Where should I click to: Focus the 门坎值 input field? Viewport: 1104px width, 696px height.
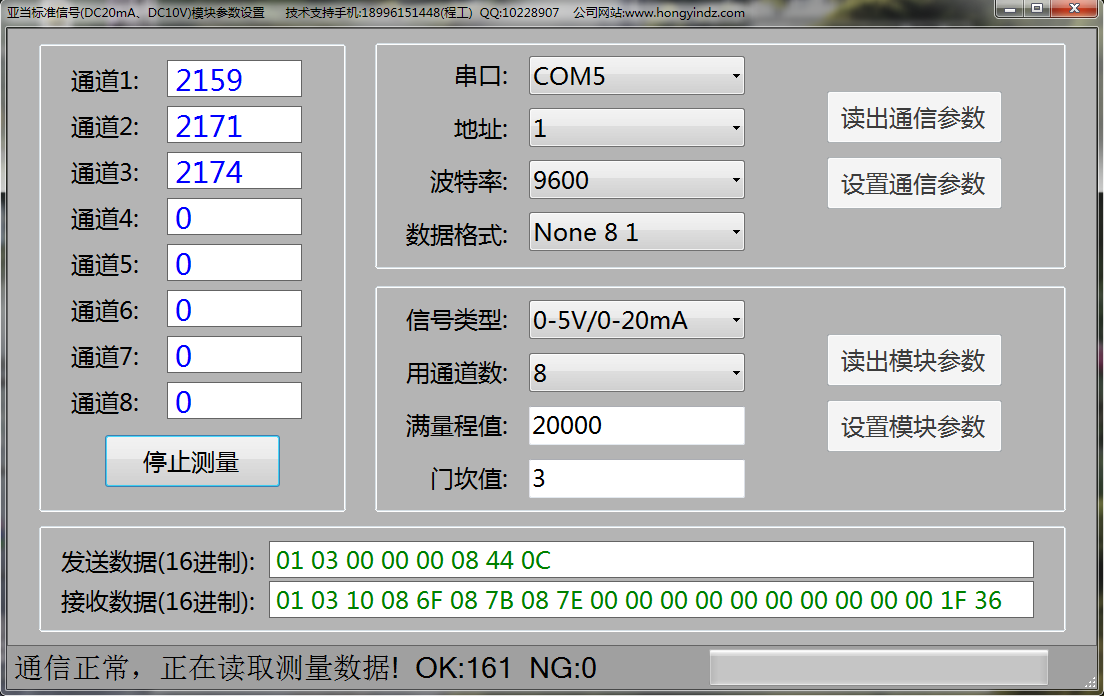636,478
